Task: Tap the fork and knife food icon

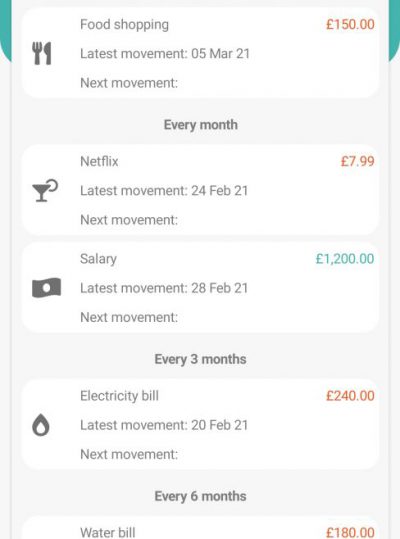Action: coord(42,54)
